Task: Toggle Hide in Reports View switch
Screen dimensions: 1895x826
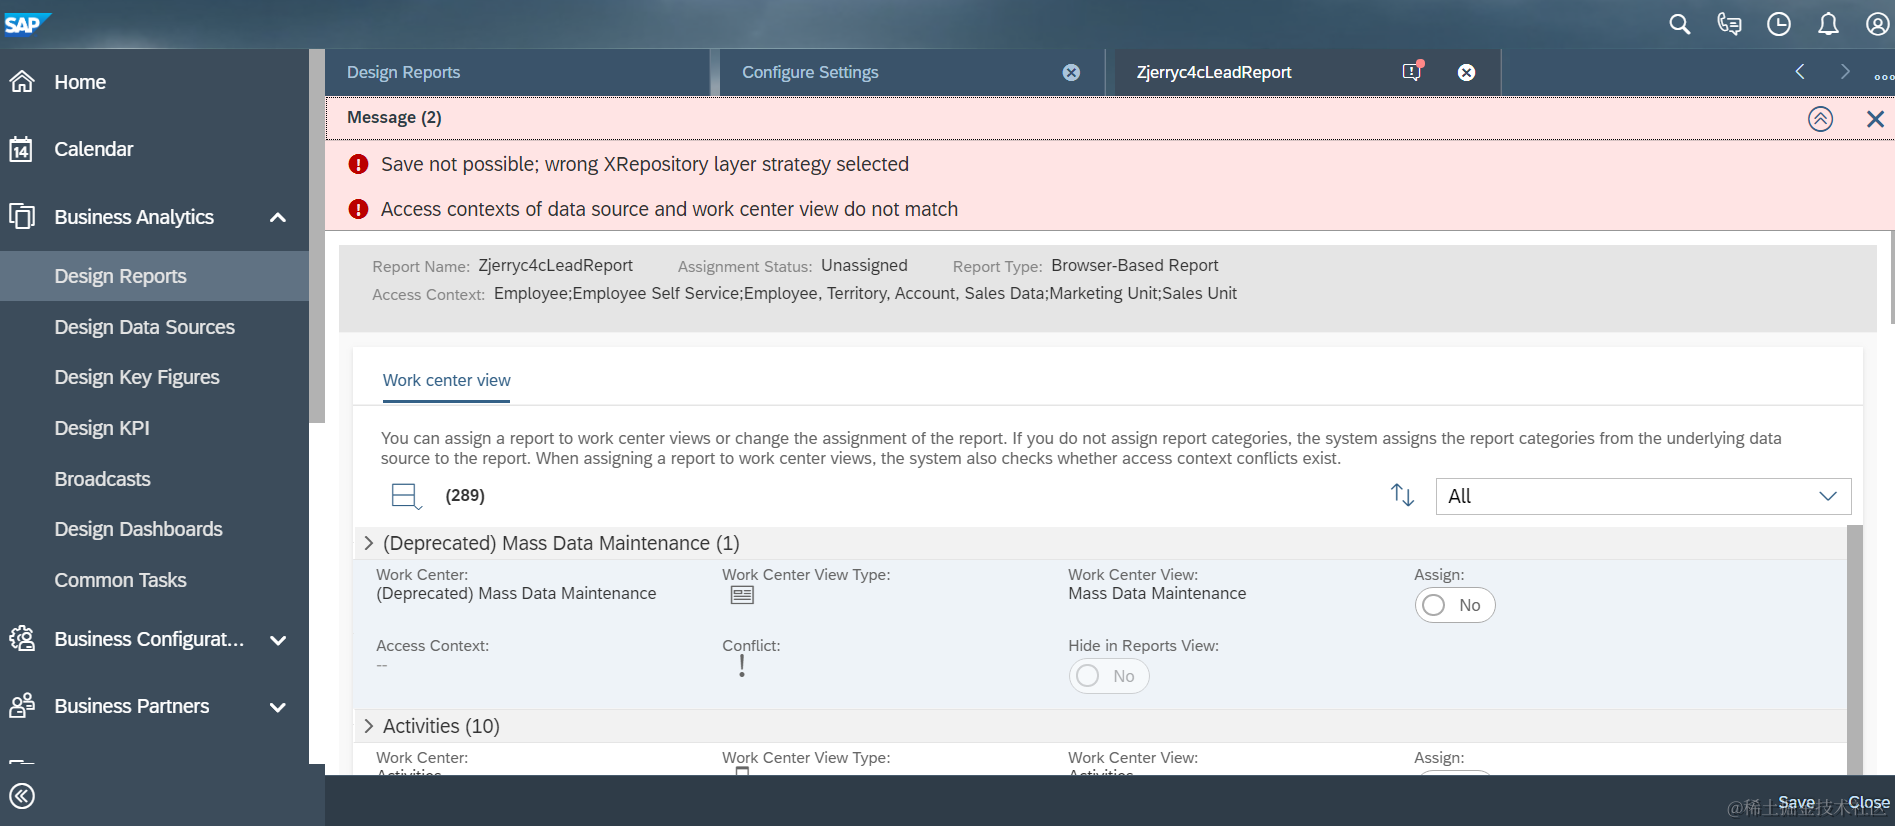Action: tap(1109, 676)
